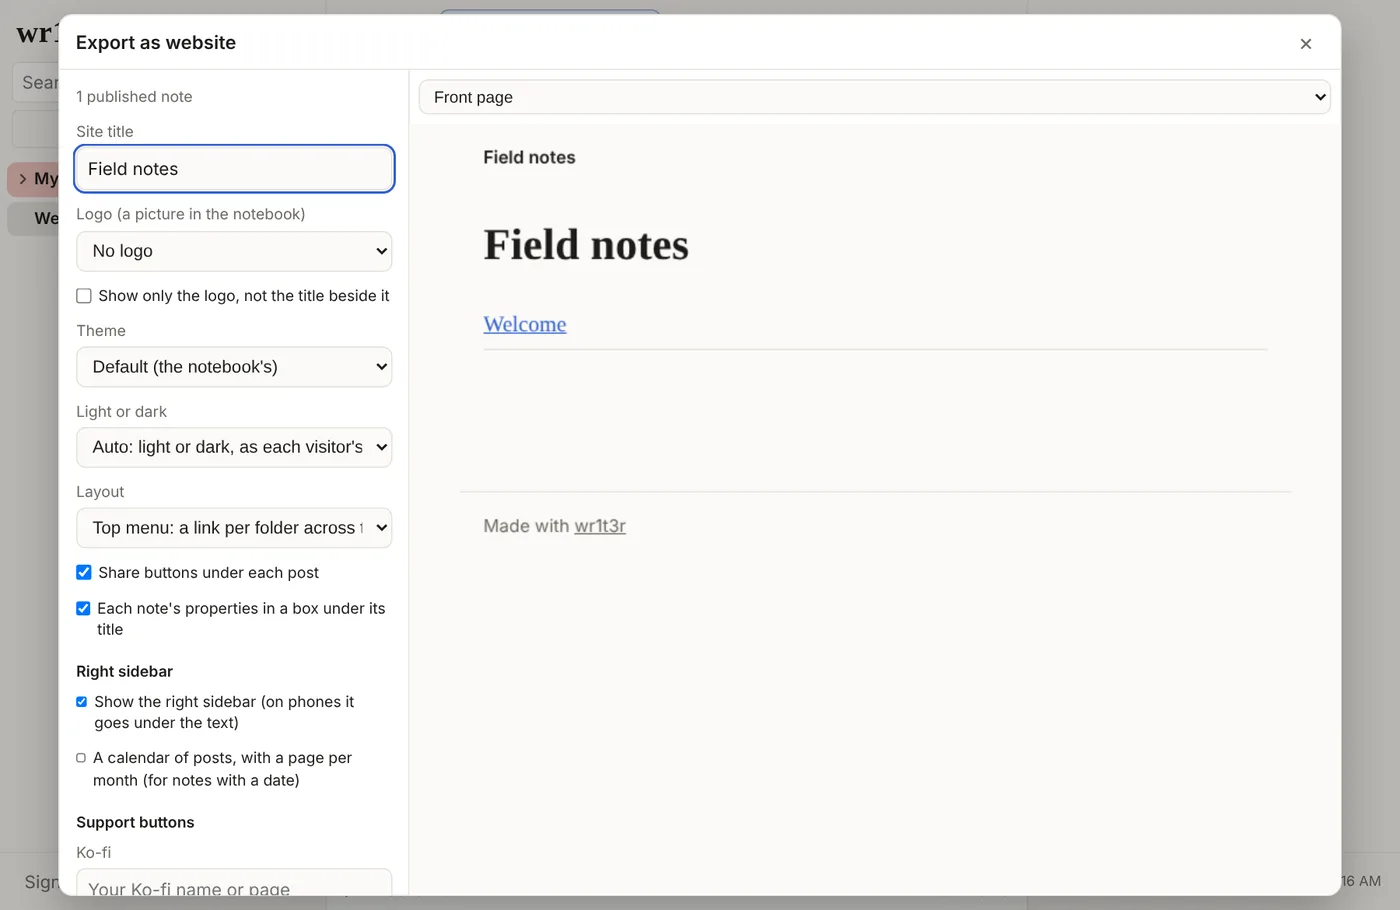Uncheck Each note's properties in a box
The width and height of the screenshot is (1400, 910).
[83, 609]
